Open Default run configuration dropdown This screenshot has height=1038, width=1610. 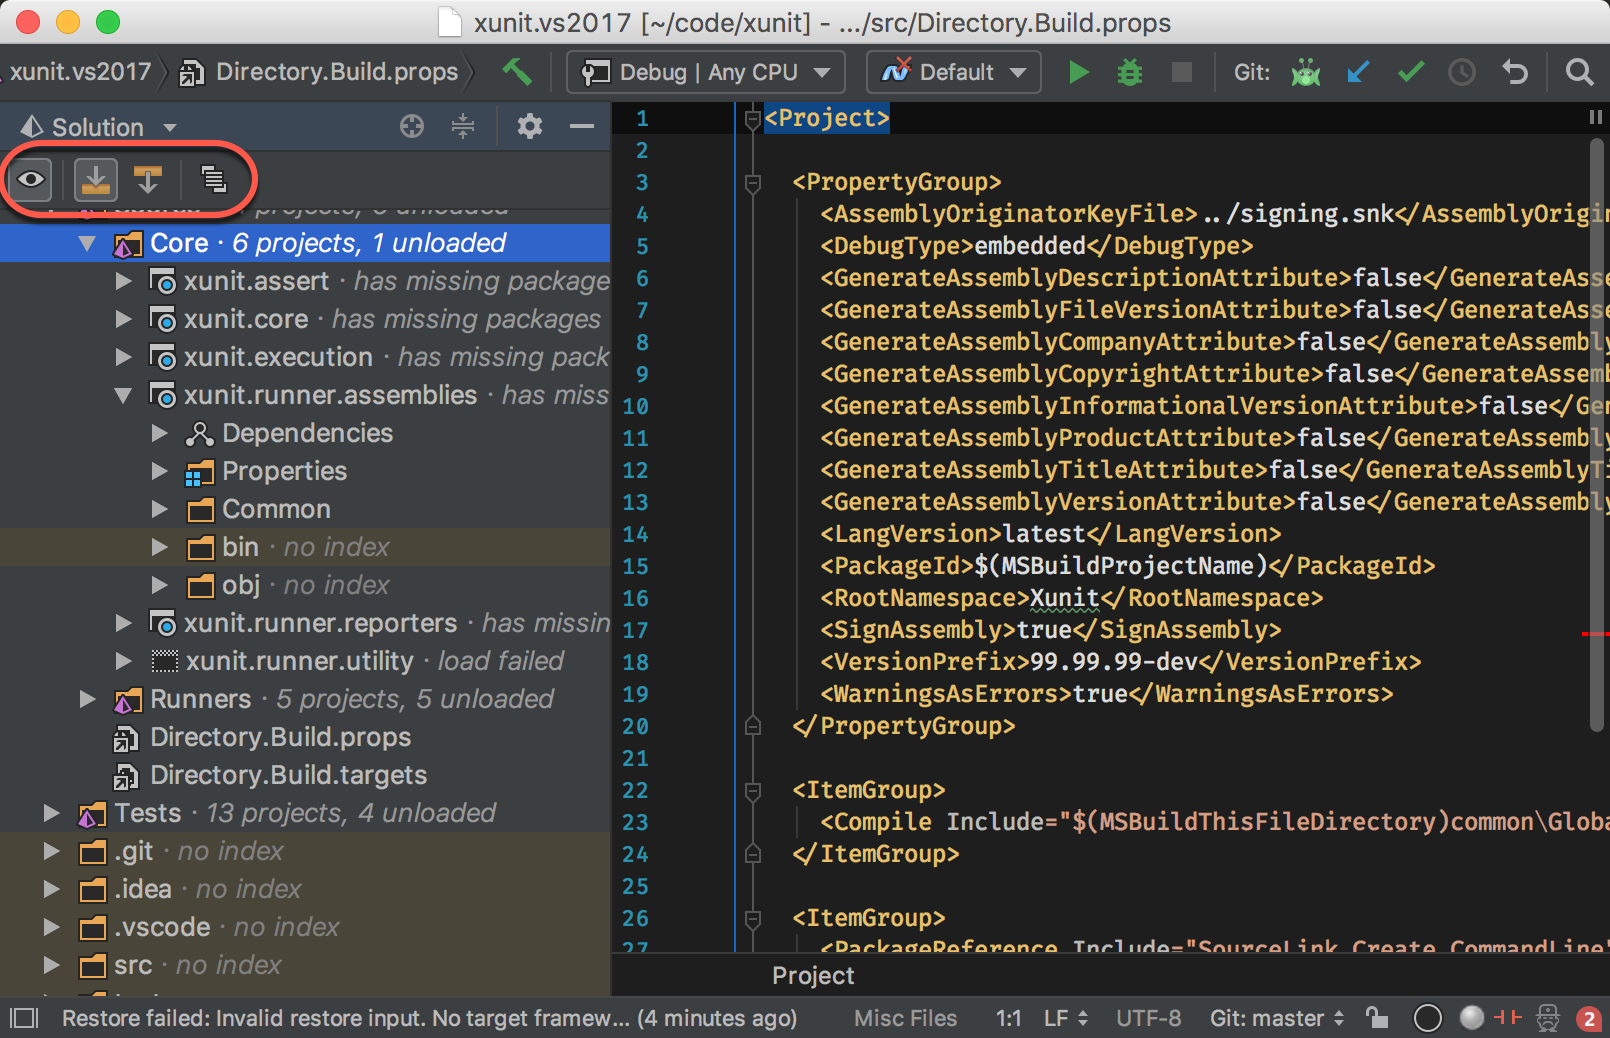pos(954,72)
